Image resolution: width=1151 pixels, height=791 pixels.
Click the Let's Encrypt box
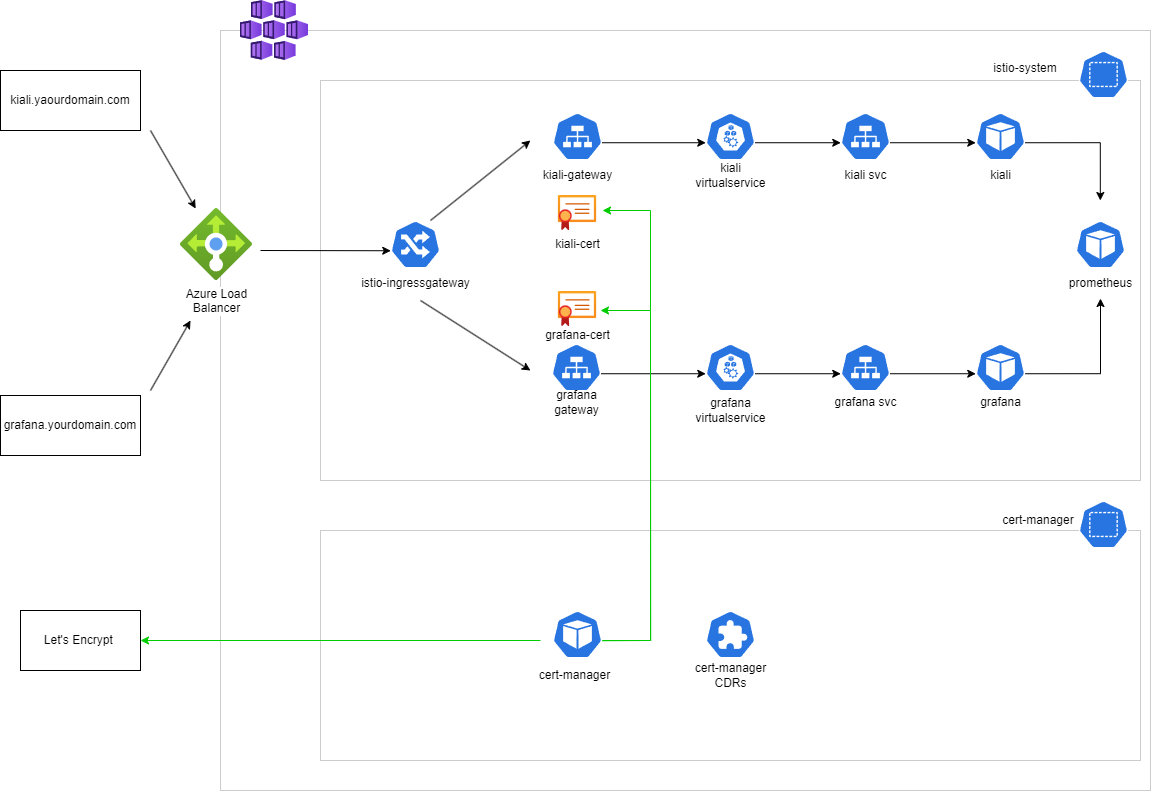point(80,641)
